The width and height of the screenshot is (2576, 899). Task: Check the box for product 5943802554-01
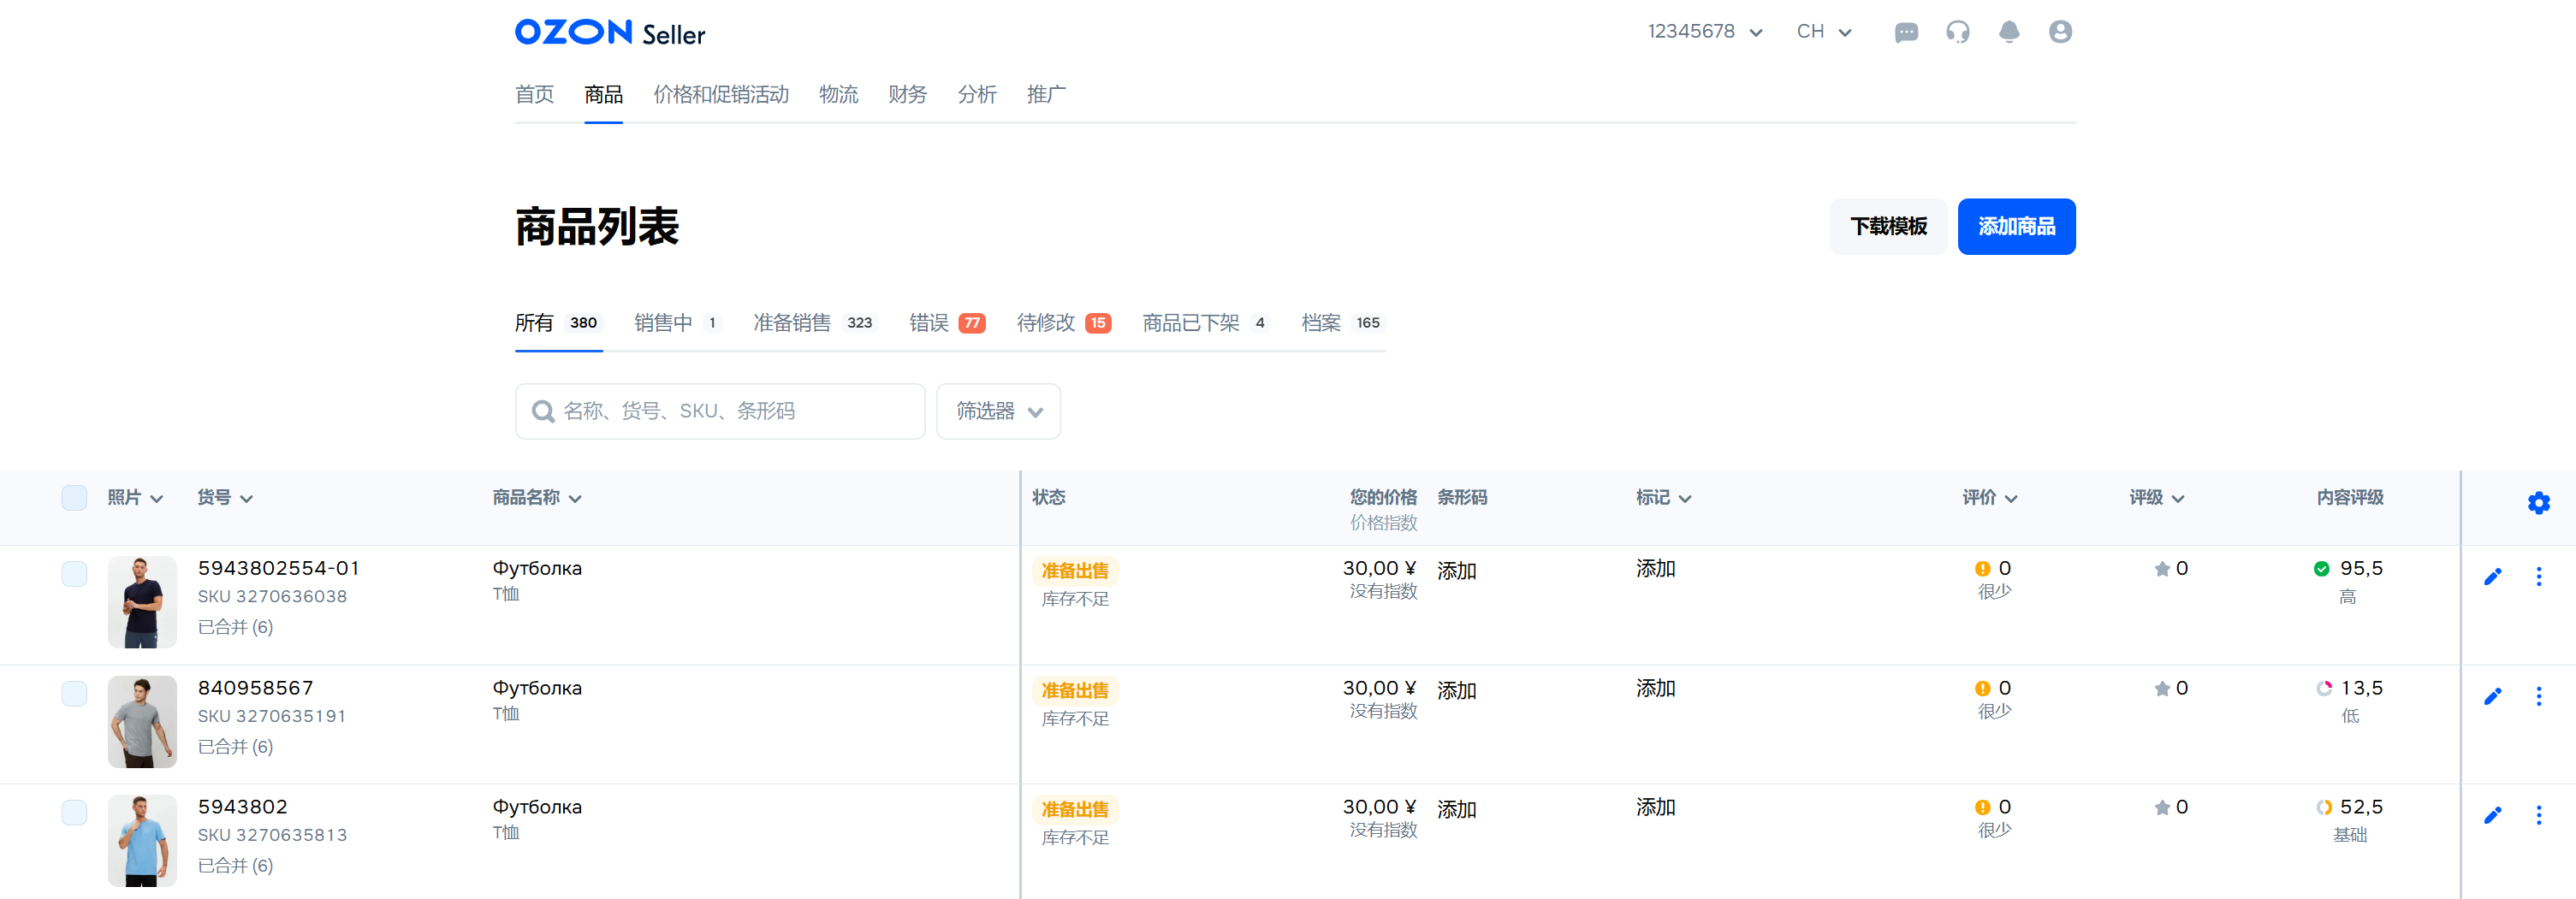coord(74,574)
